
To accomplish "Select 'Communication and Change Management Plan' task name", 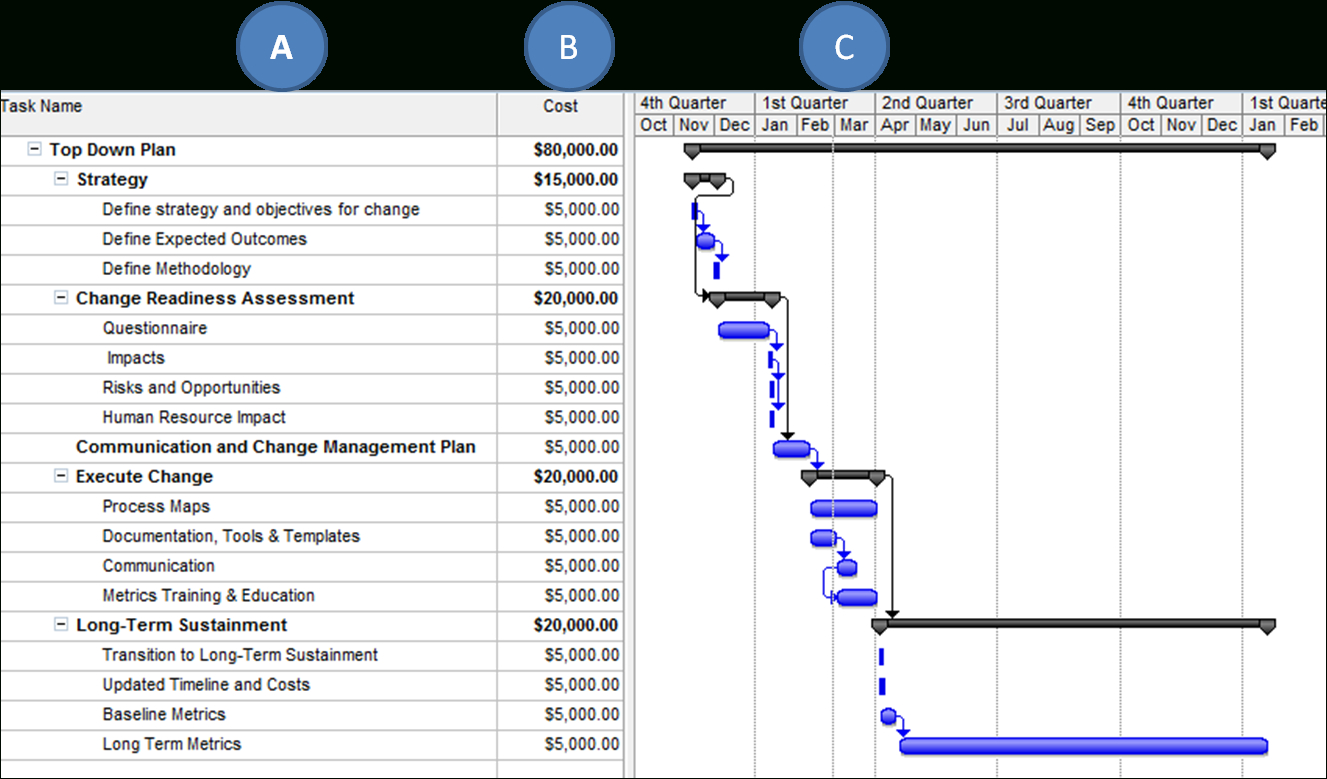I will (276, 447).
